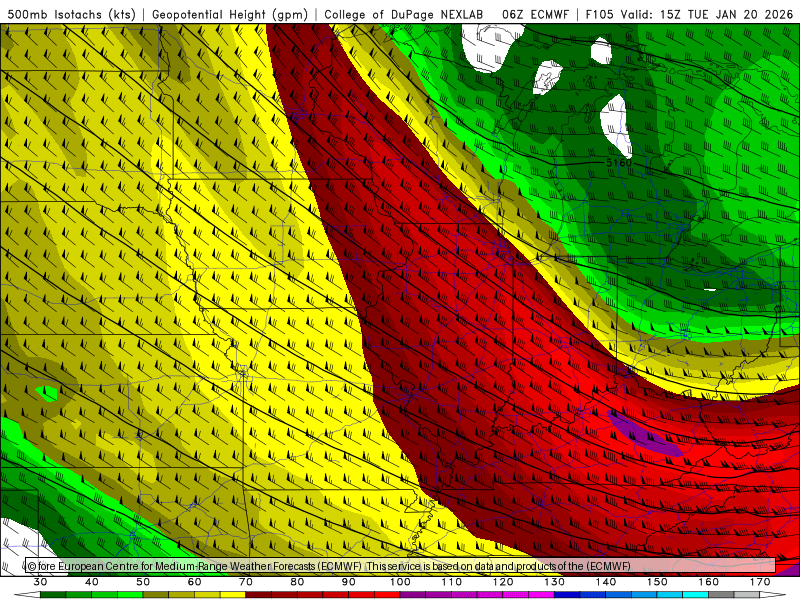Click the legend value 150
This screenshot has width=800, height=600.
[658, 582]
